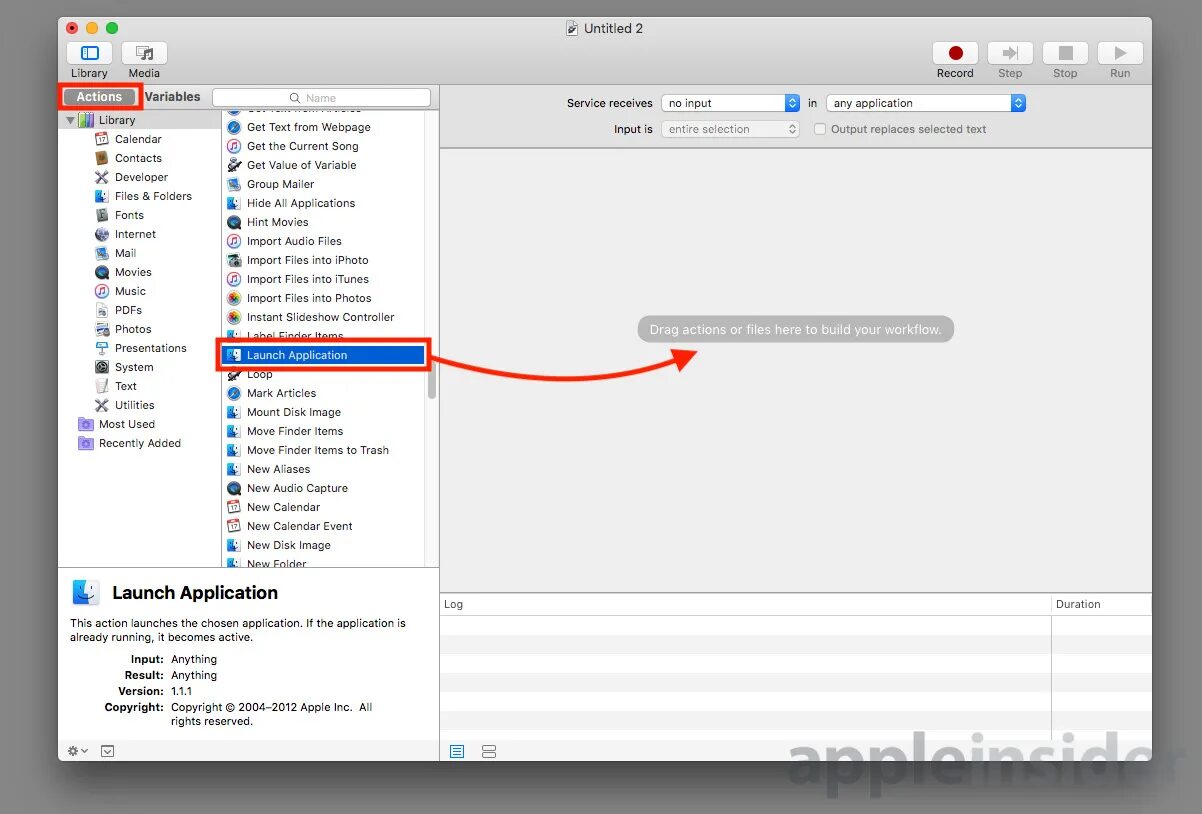Open the Most Used smart group
1202x814 pixels.
(x=126, y=424)
